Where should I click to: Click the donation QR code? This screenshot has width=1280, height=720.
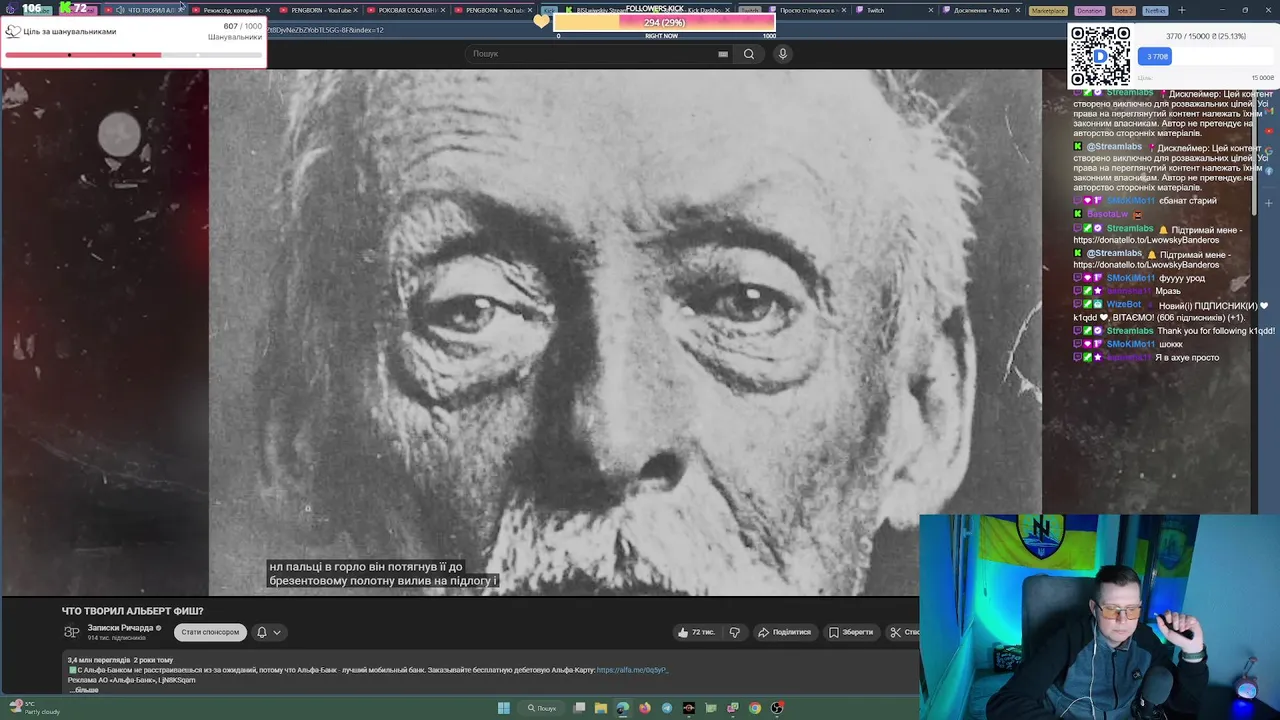1100,56
